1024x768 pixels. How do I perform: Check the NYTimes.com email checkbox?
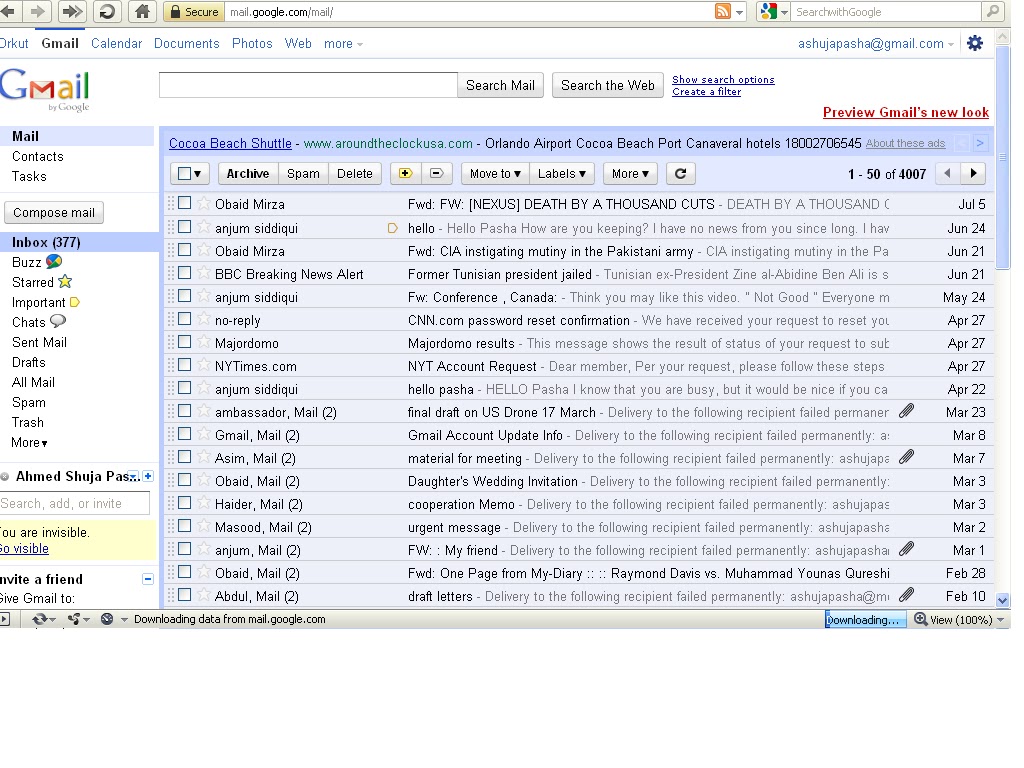(x=185, y=364)
